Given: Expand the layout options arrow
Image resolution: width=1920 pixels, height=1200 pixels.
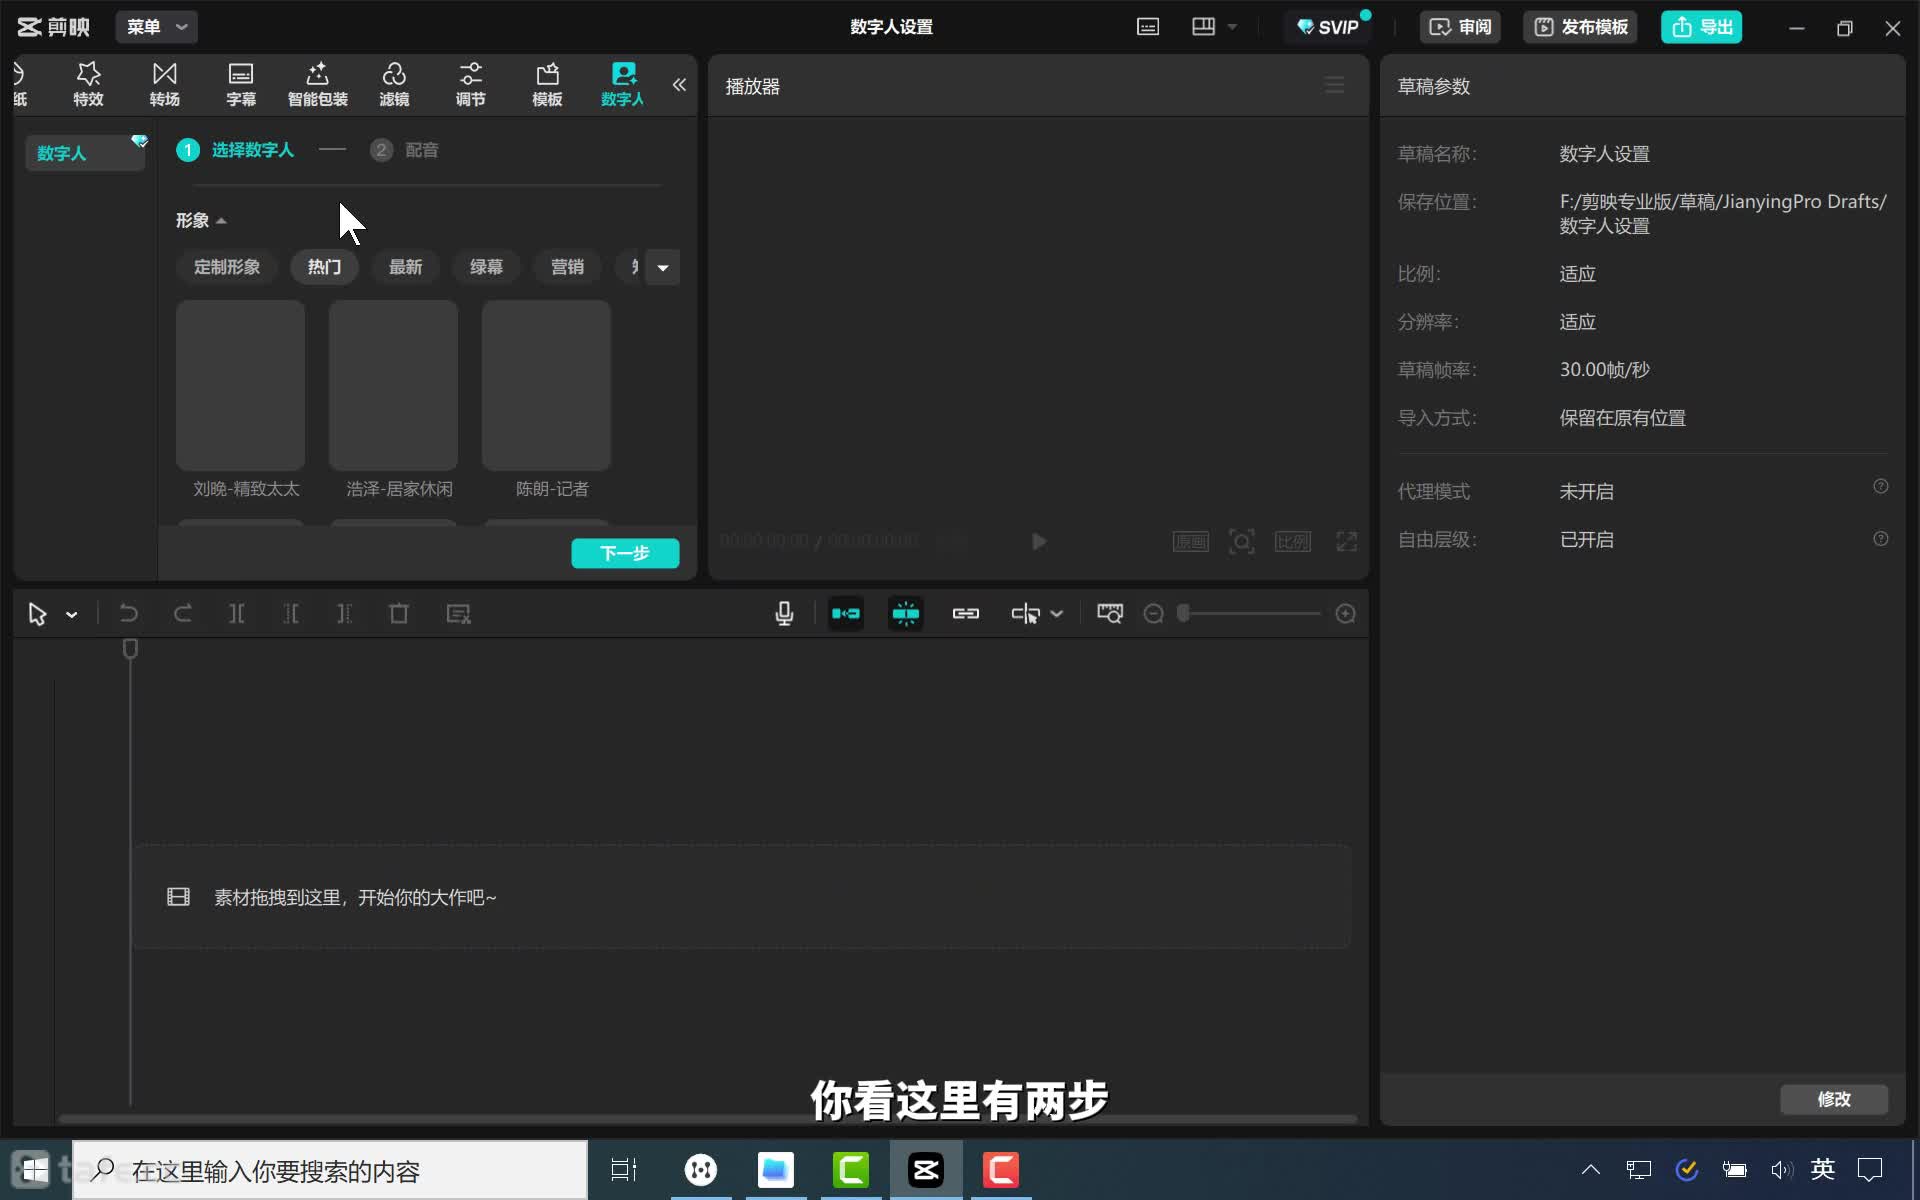Looking at the screenshot, I should coord(1233,27).
